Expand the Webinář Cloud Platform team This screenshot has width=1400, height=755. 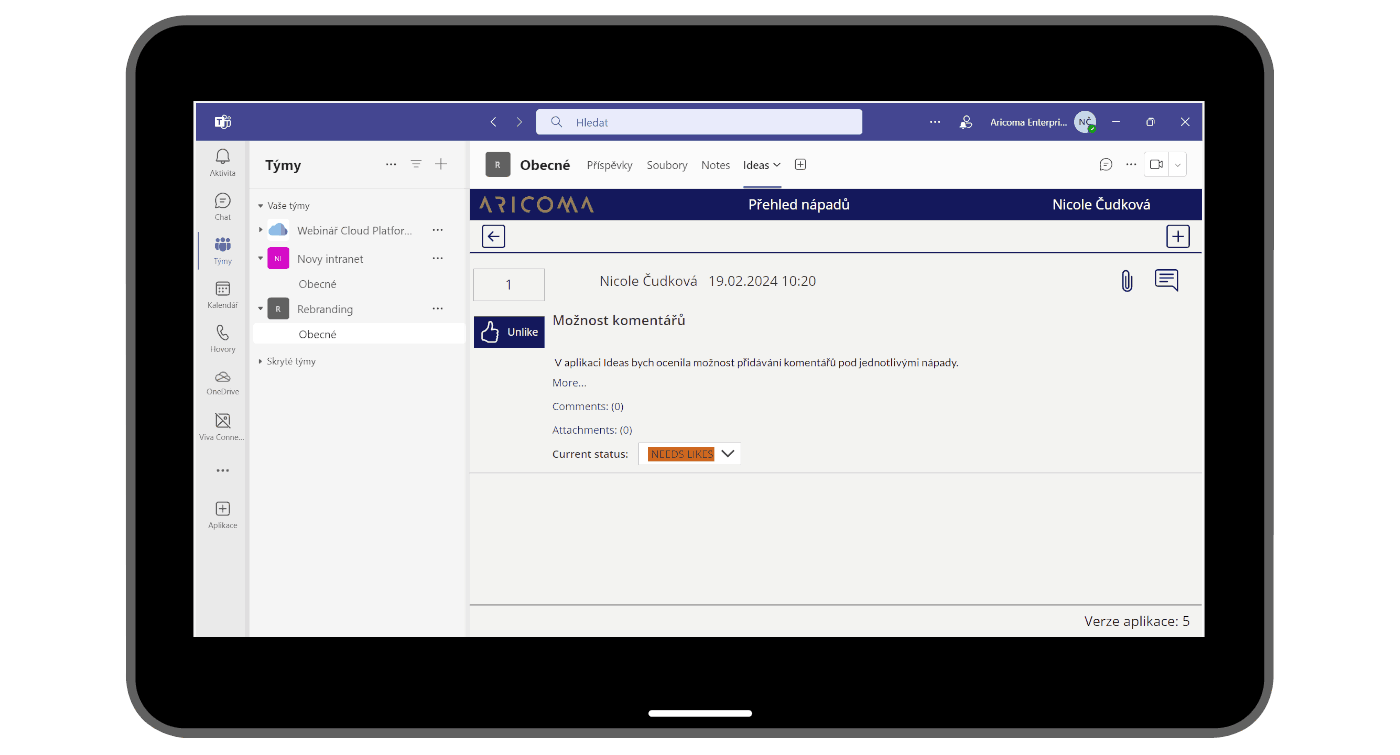tap(261, 230)
